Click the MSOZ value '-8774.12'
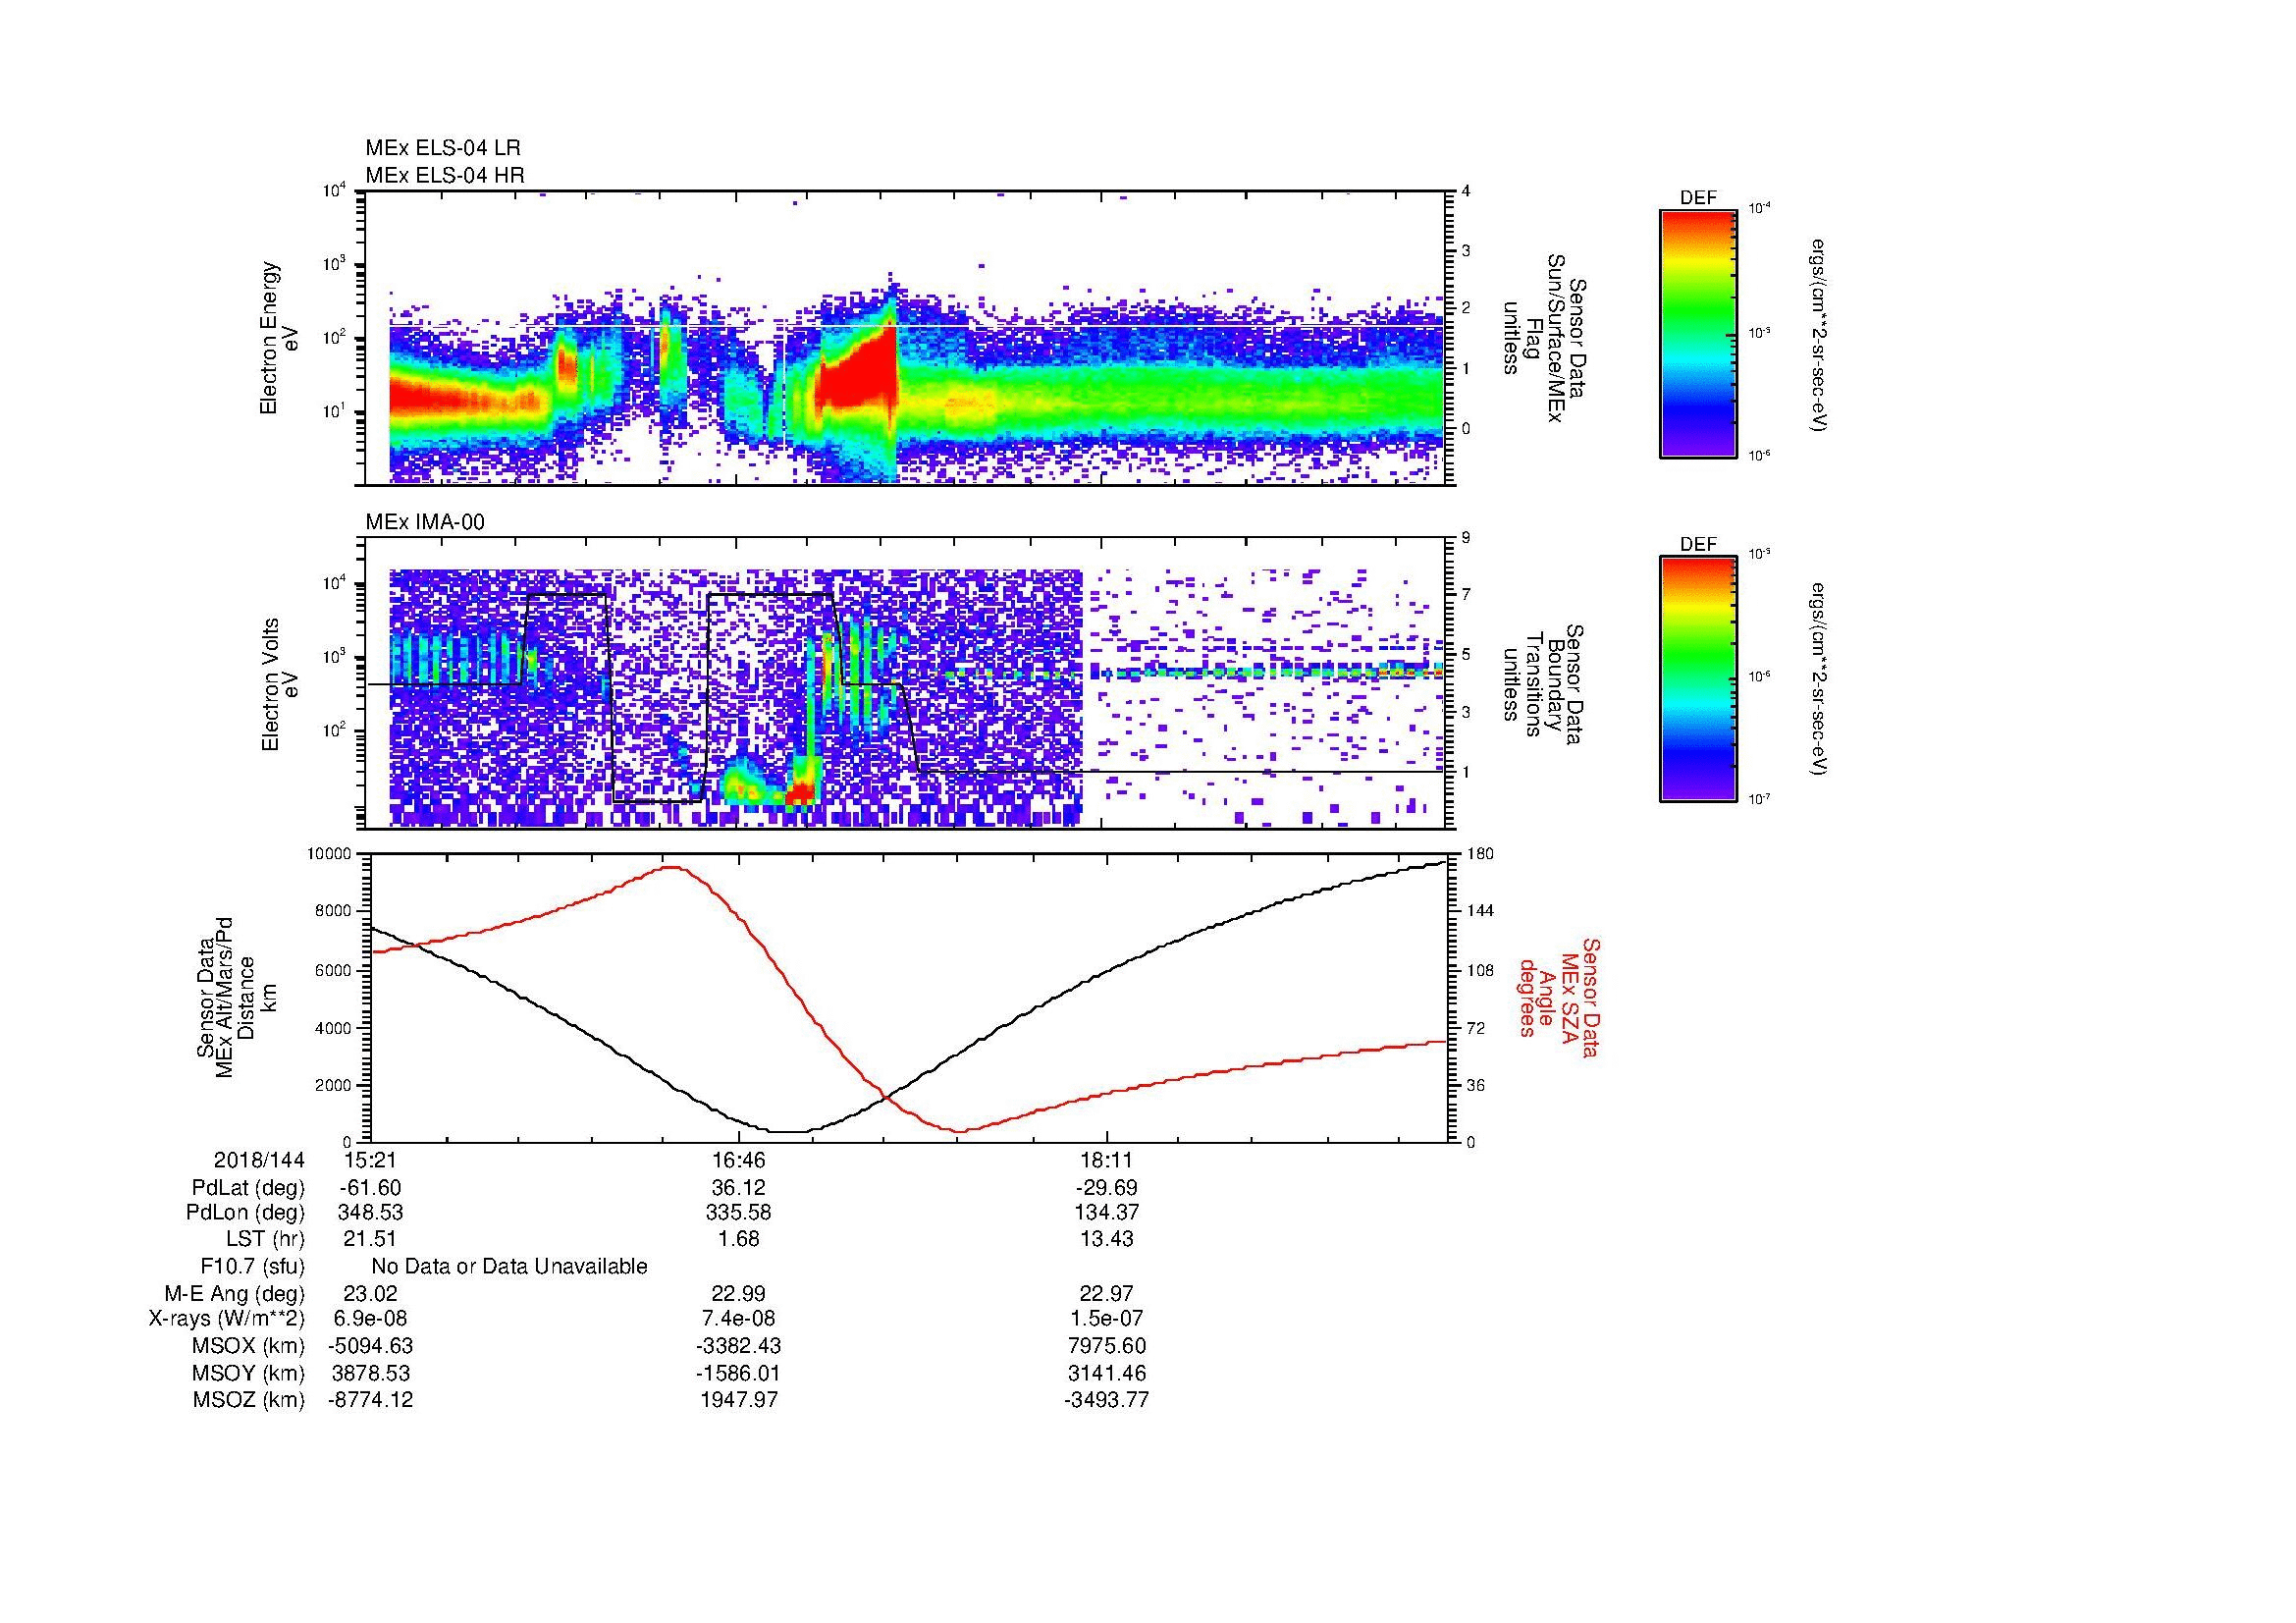 370,1400
